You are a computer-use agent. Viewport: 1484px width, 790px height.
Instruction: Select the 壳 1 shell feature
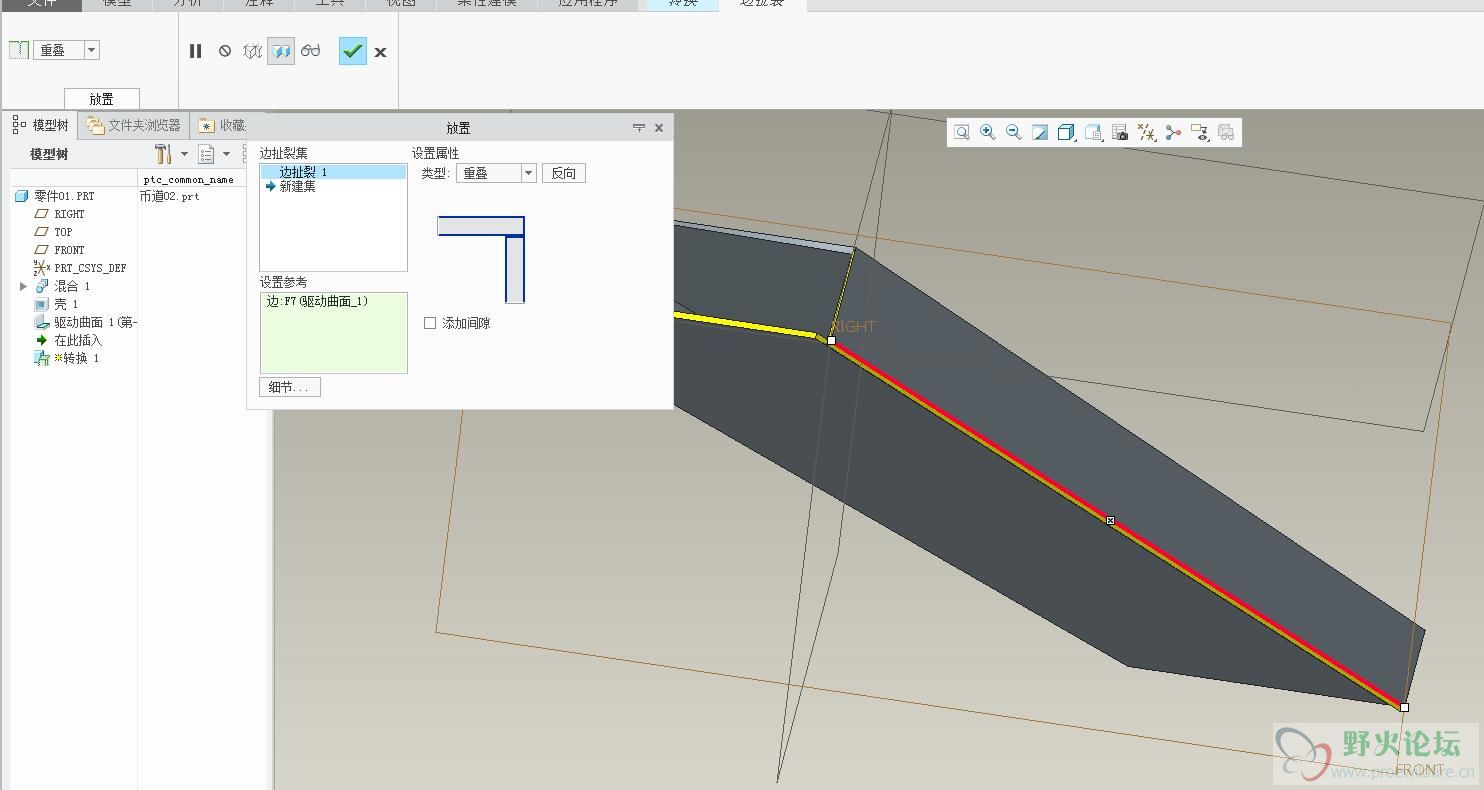[57, 304]
